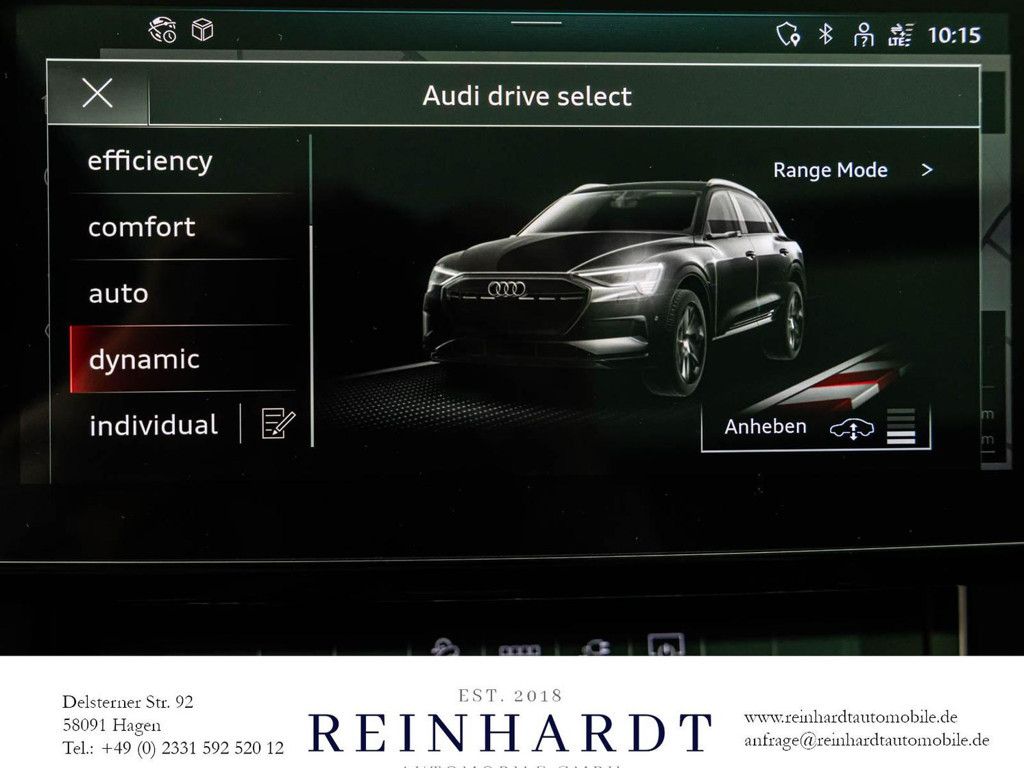Viewport: 1024px width, 768px height.
Task: Expand Range Mode with its chevron
Action: point(926,169)
